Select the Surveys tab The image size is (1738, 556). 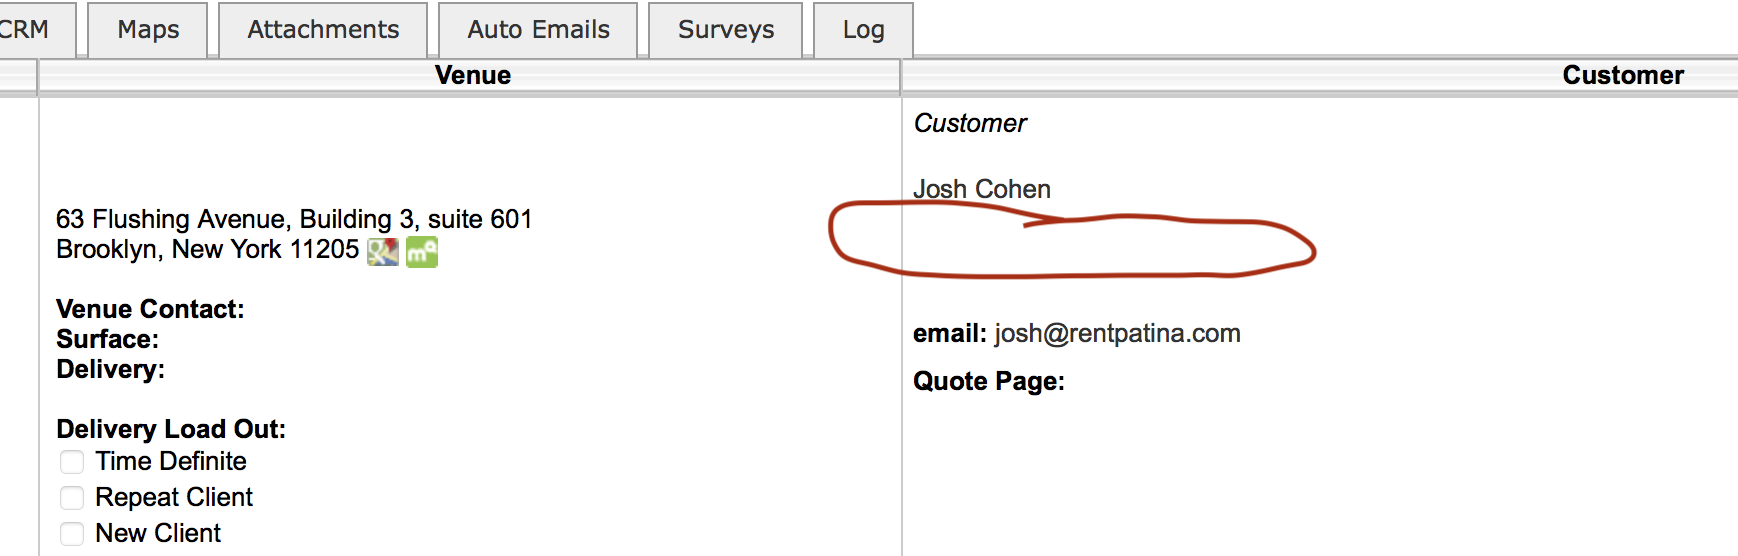(726, 30)
